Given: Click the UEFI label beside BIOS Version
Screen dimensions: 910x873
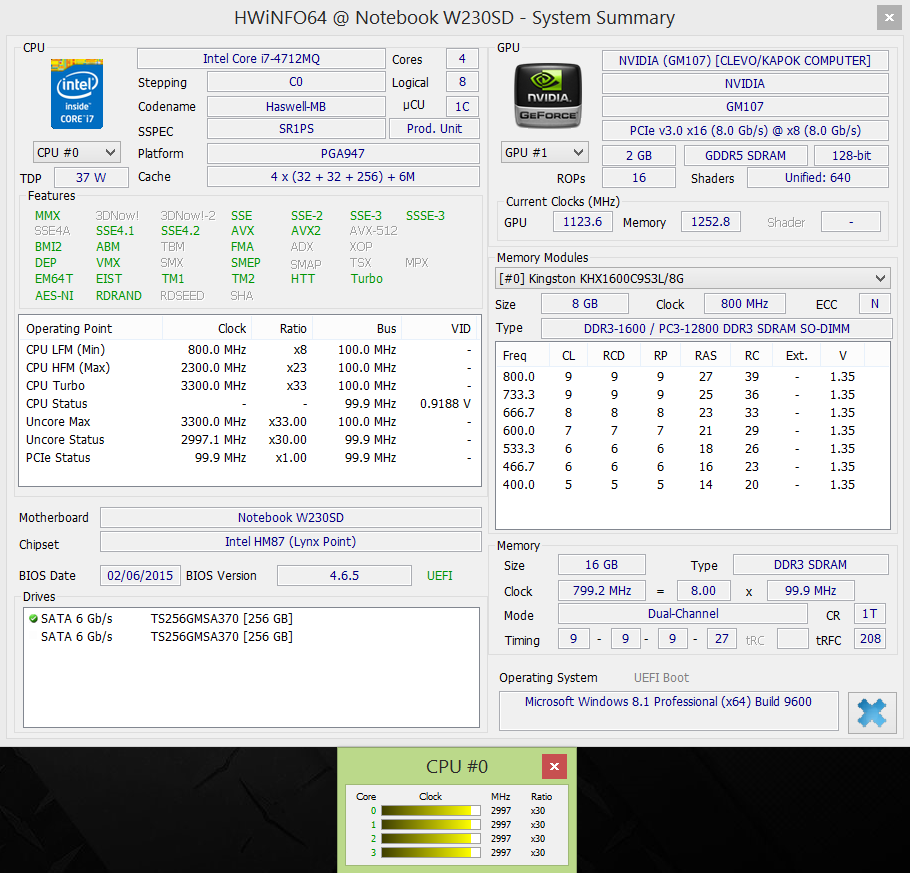Looking at the screenshot, I should (x=439, y=576).
